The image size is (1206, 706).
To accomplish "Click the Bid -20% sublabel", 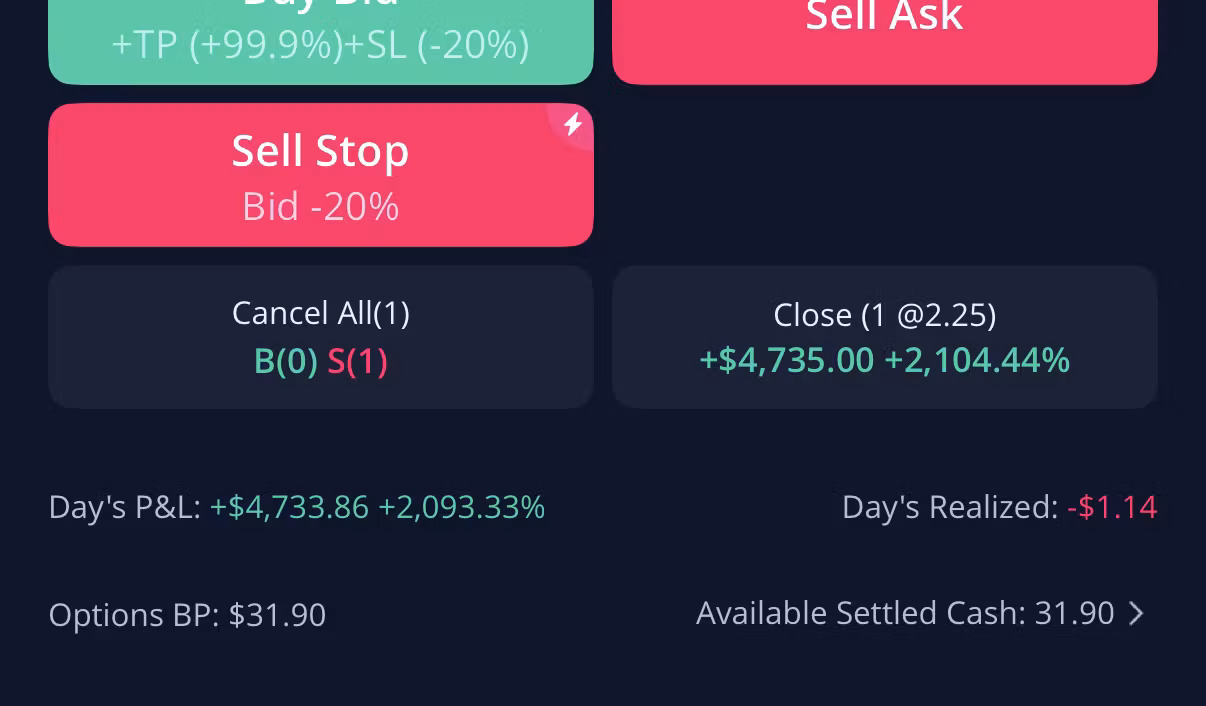I will click(x=320, y=207).
